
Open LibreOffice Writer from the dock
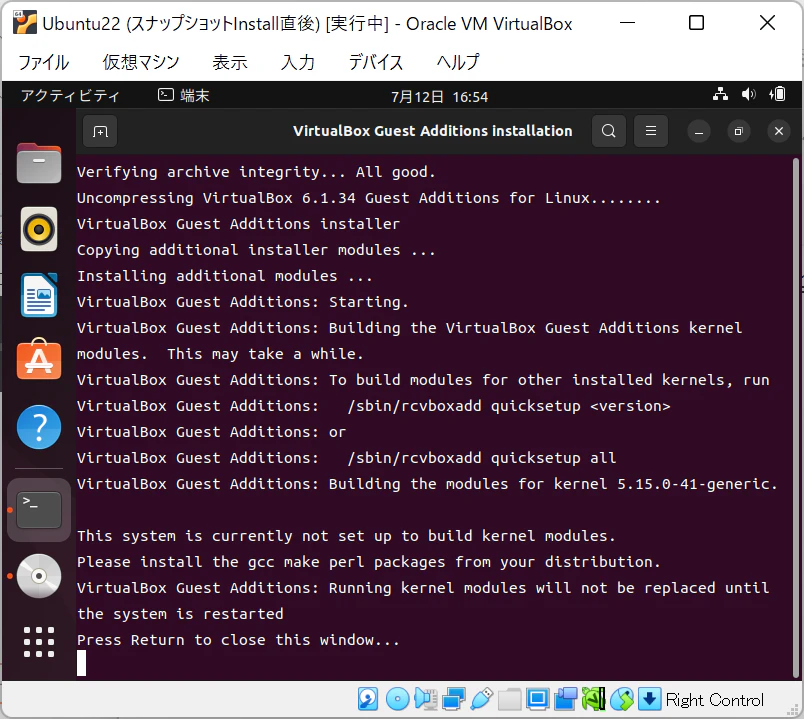click(39, 295)
